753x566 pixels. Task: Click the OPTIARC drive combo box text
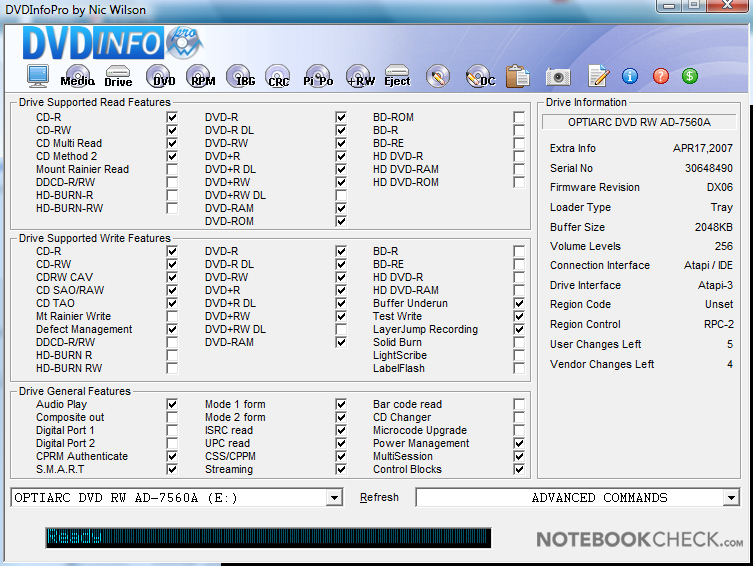point(126,498)
